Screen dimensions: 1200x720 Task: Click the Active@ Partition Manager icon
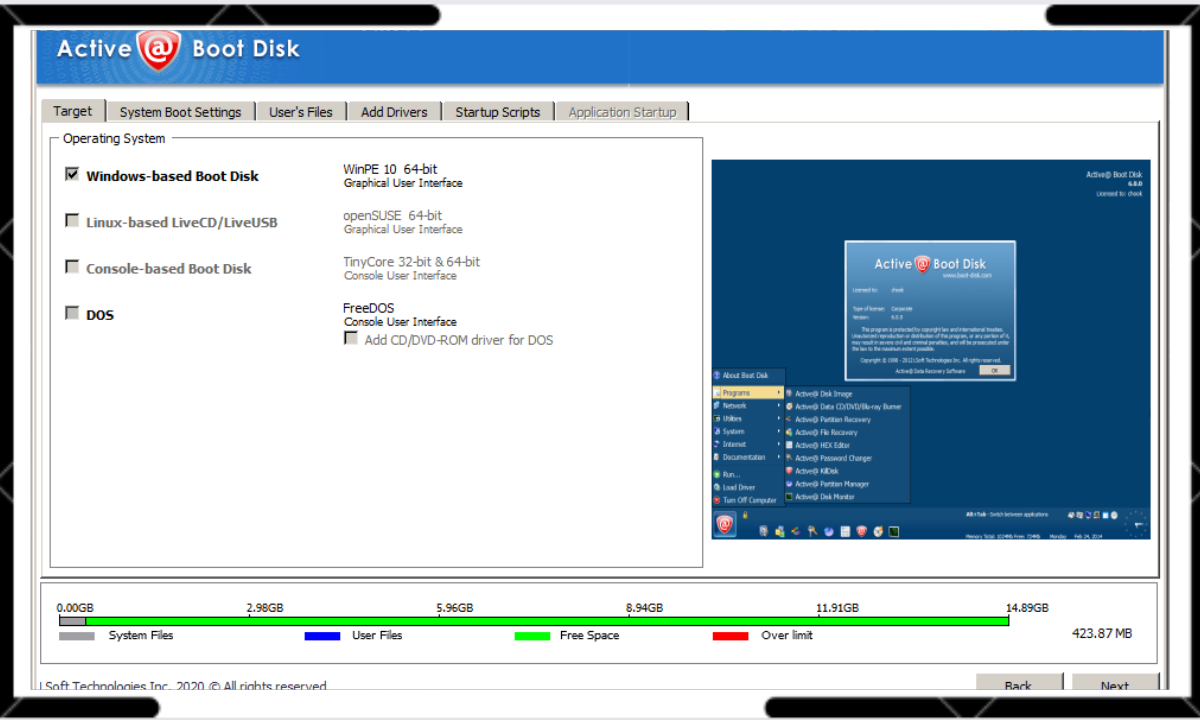tap(789, 484)
